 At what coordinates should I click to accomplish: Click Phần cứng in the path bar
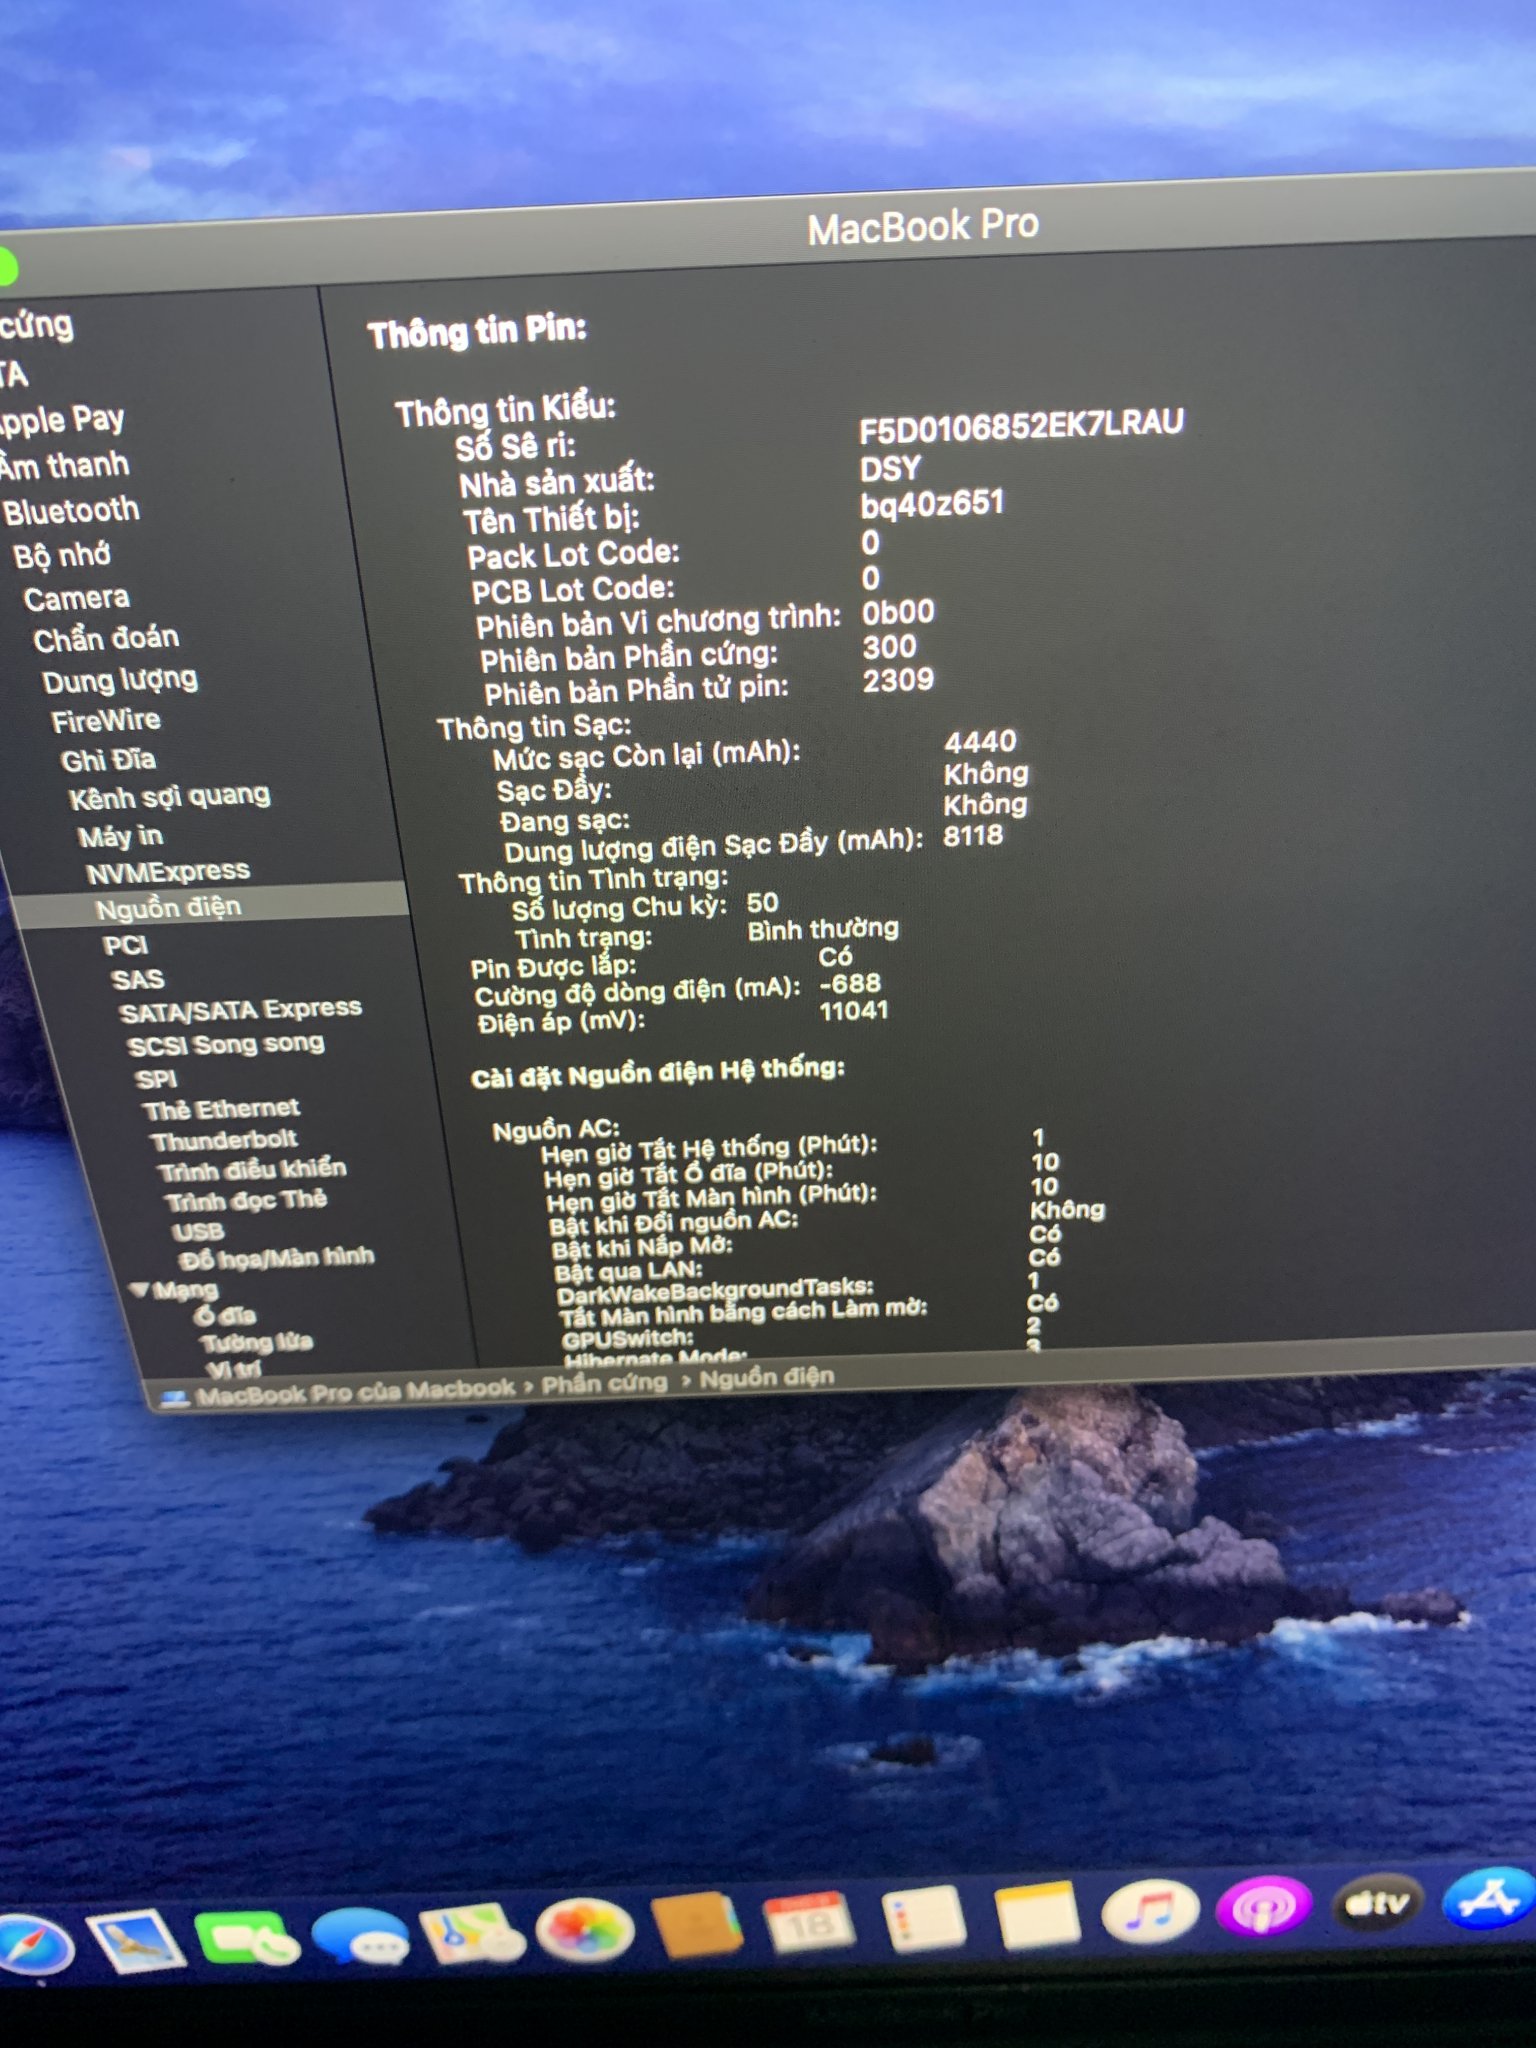point(604,1383)
